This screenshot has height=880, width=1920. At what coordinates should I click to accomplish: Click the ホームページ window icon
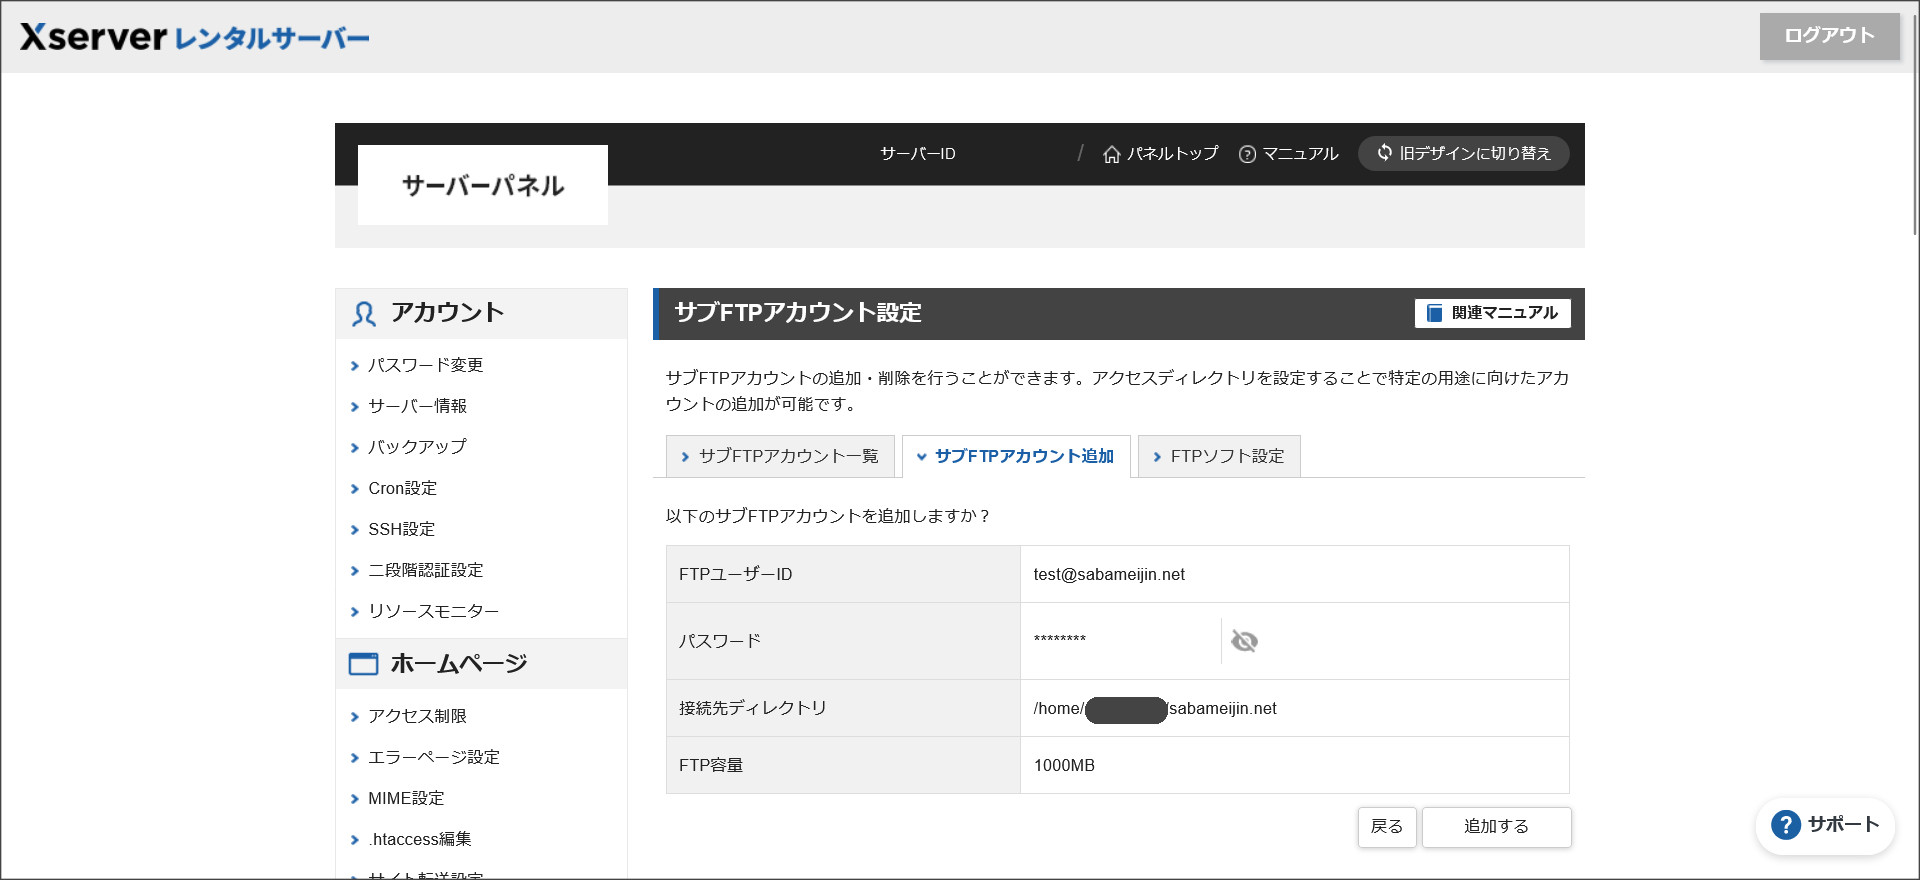[x=363, y=664]
